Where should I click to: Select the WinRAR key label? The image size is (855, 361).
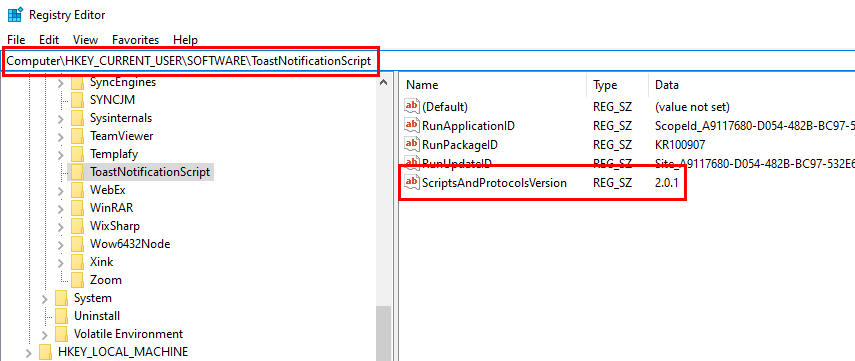[x=111, y=208]
